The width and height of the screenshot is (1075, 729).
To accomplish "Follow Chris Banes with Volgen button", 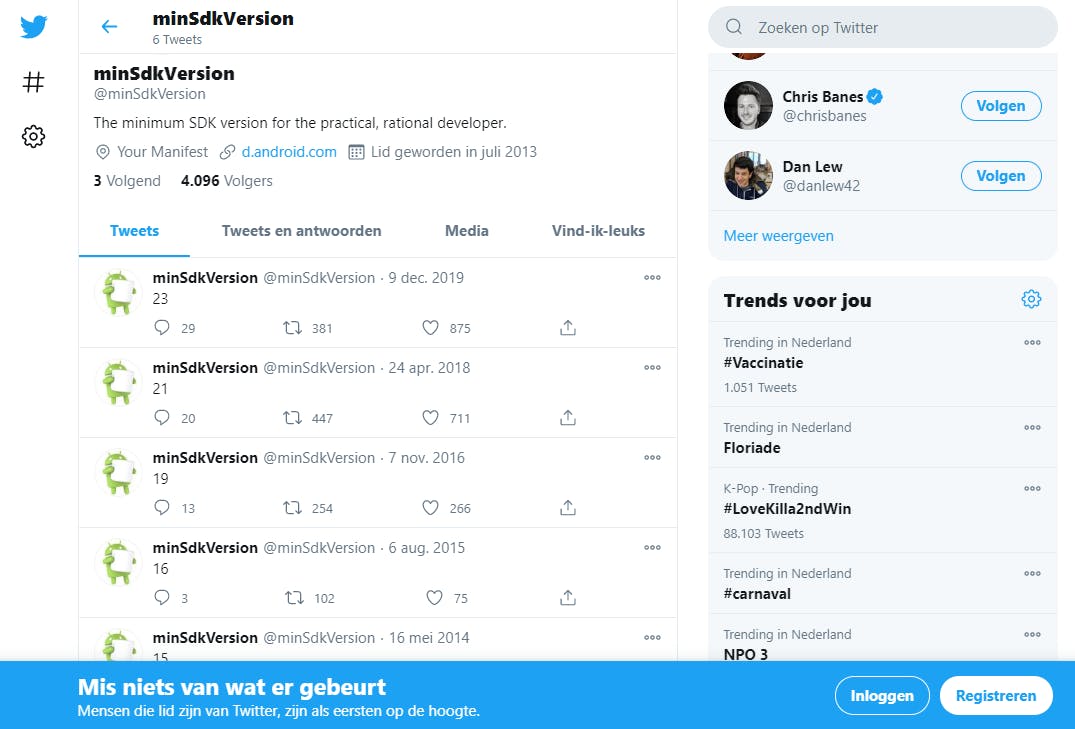I will point(1000,105).
